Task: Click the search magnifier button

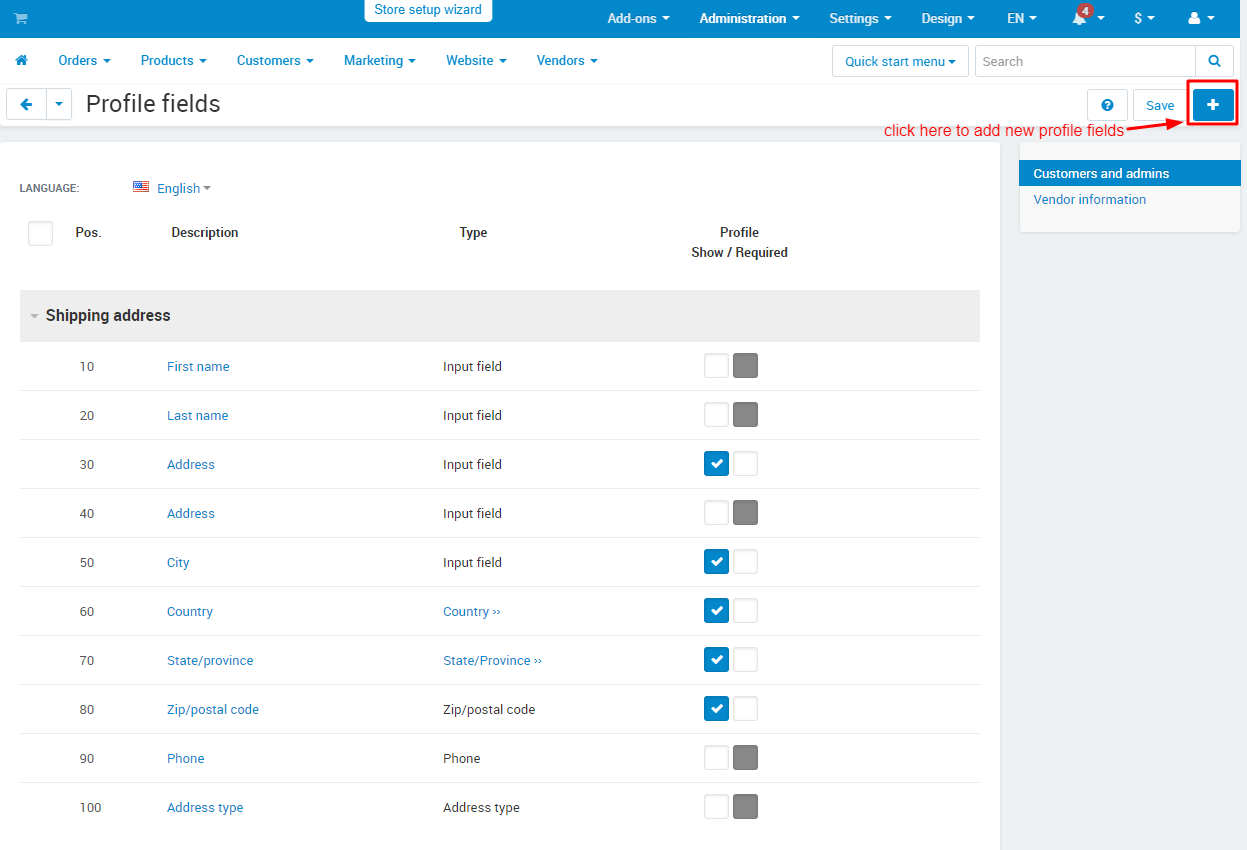Action: pos(1214,61)
